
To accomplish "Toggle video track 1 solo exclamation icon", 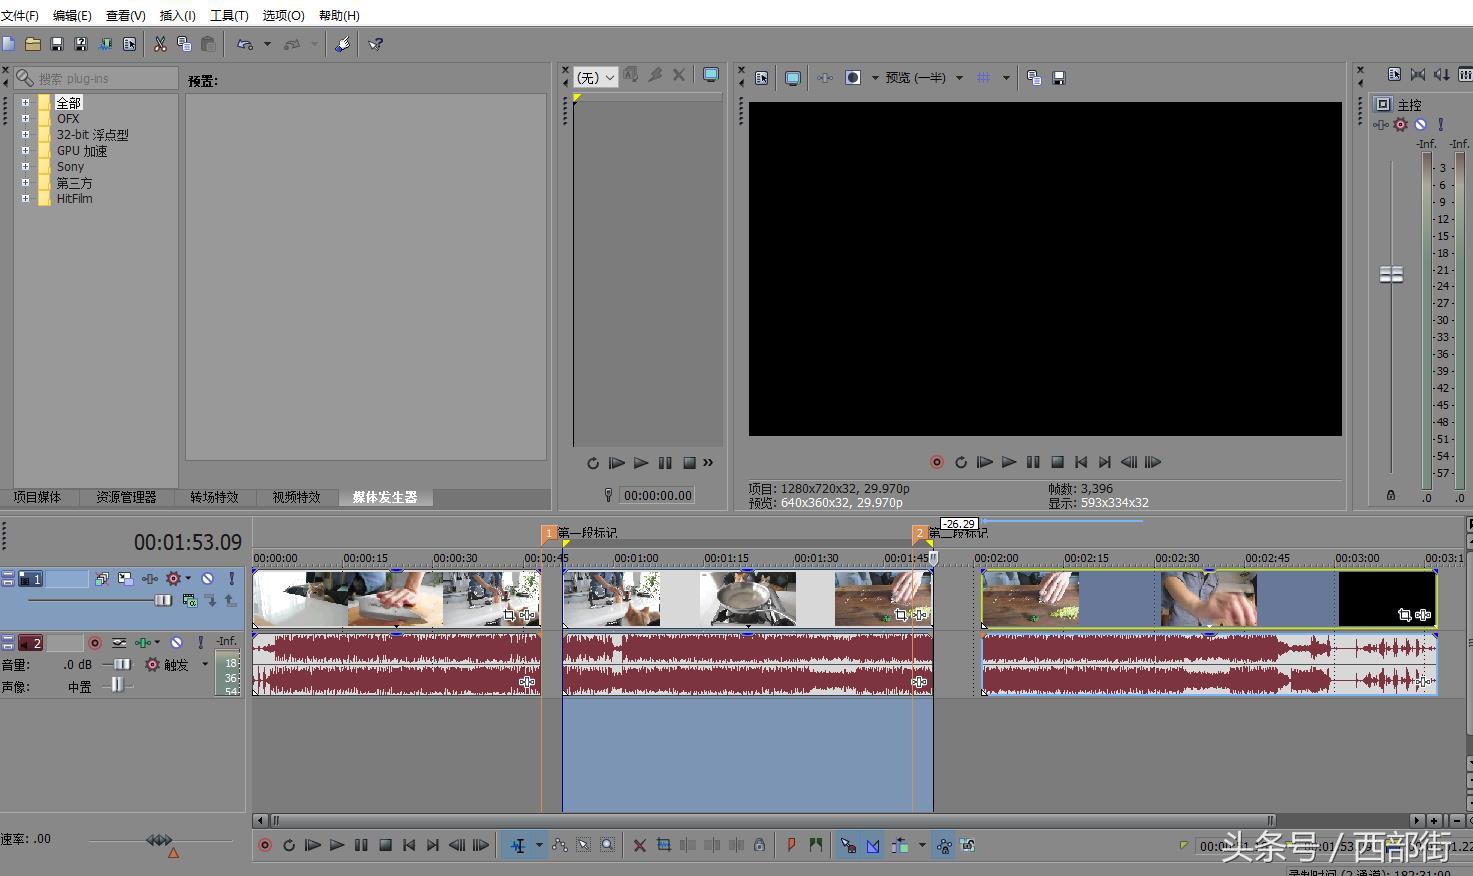I will pyautogui.click(x=231, y=578).
